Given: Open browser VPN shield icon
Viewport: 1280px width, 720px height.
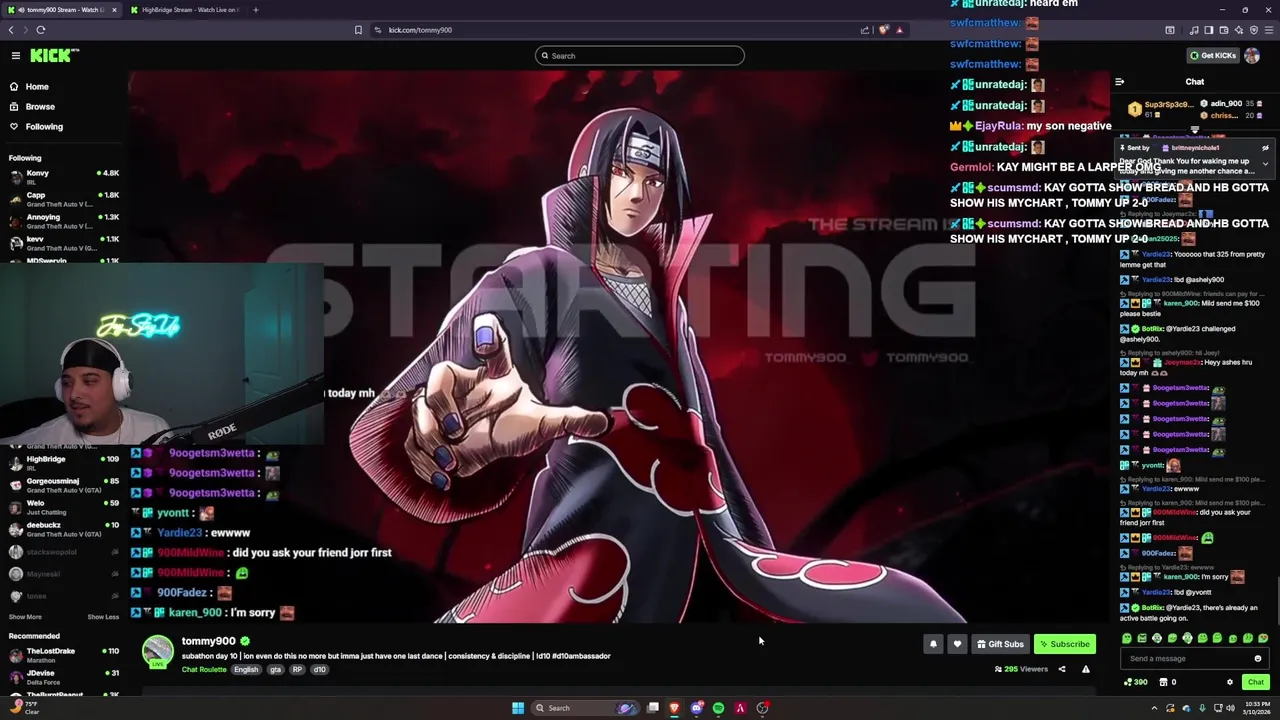Looking at the screenshot, I should click(x=1253, y=30).
